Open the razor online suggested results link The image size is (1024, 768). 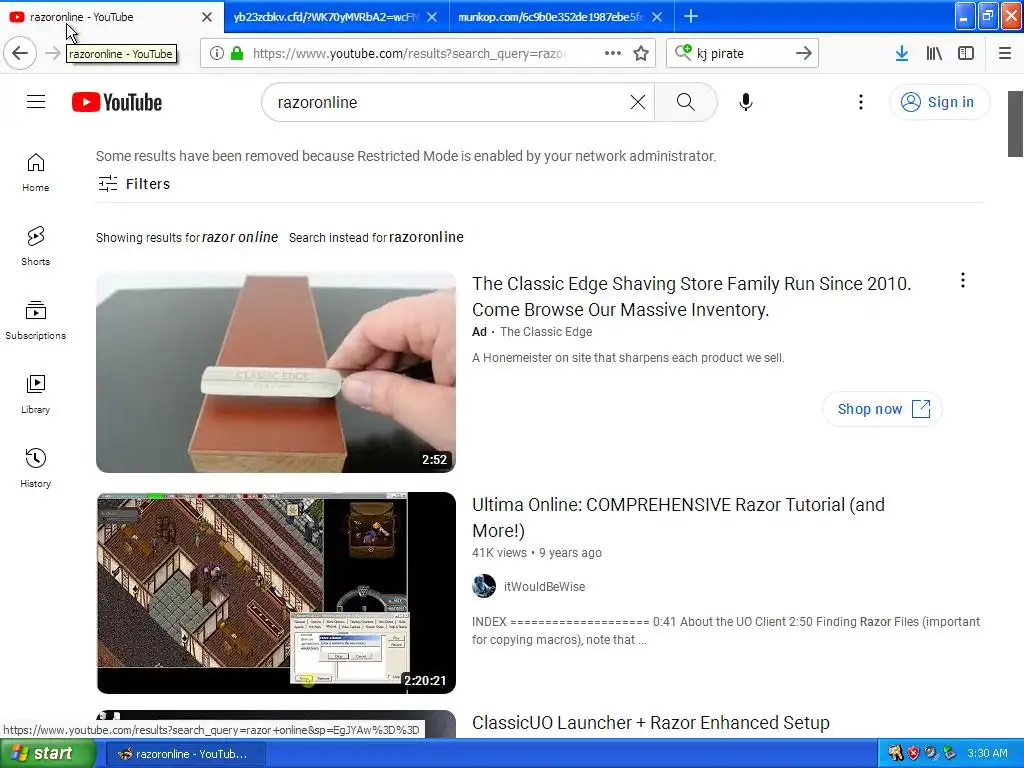click(240, 237)
